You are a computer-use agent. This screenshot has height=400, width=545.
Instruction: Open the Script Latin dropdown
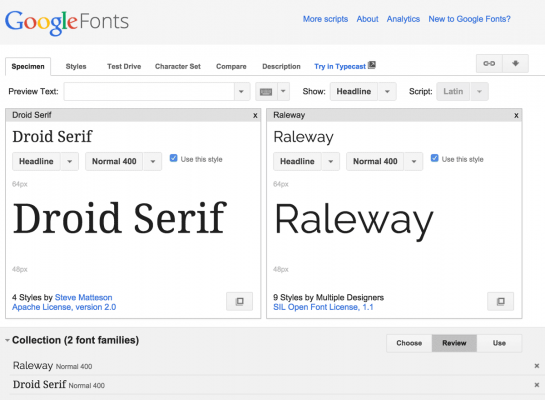(x=462, y=92)
